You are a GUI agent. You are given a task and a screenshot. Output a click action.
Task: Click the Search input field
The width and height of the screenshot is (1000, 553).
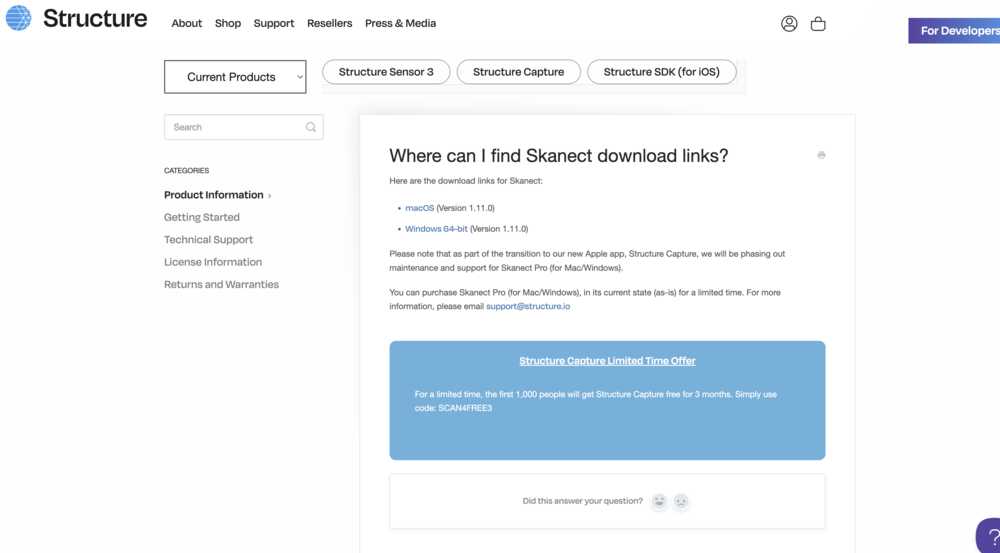click(x=235, y=127)
